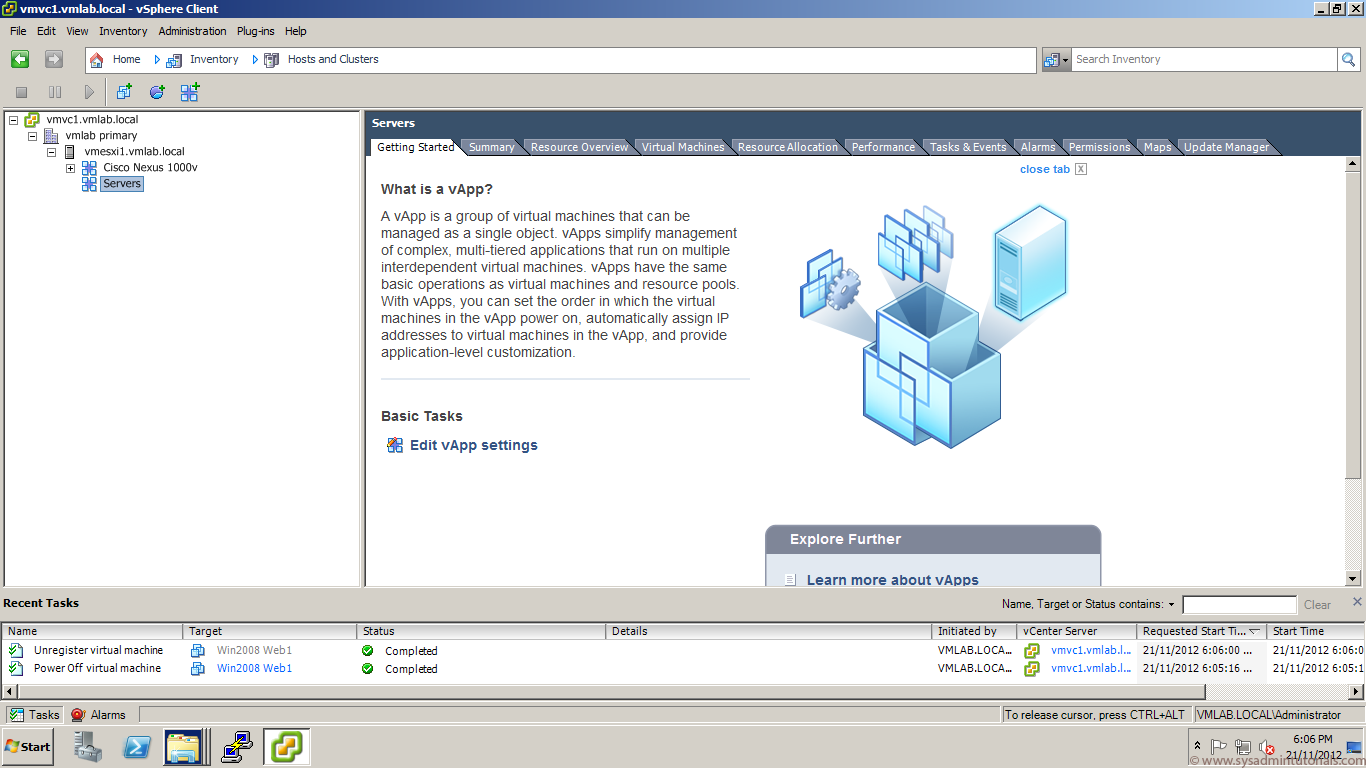Click the vmvc1.vmlab.local vCenter tree icon
The height and width of the screenshot is (768, 1366).
click(32, 120)
